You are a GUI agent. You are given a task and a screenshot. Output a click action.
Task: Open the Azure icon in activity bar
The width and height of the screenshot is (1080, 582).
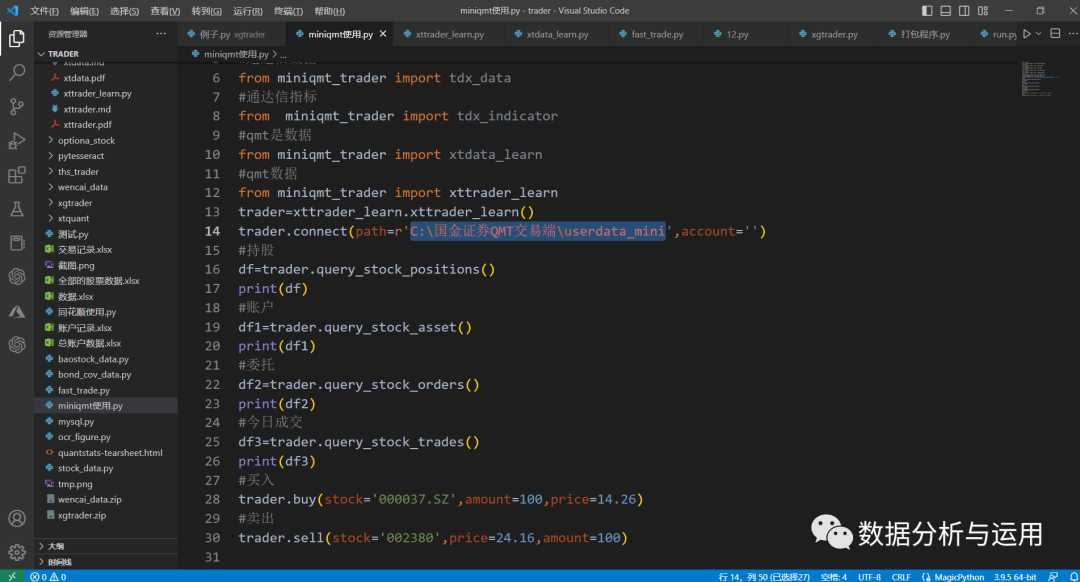17,311
